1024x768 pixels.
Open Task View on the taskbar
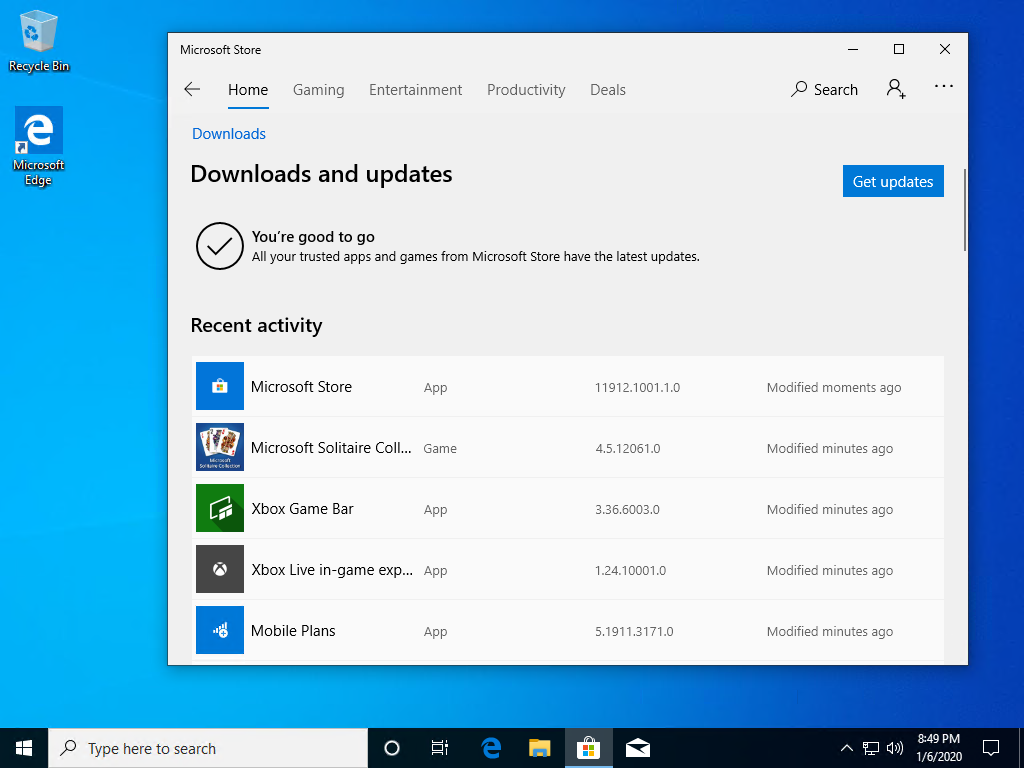[440, 748]
